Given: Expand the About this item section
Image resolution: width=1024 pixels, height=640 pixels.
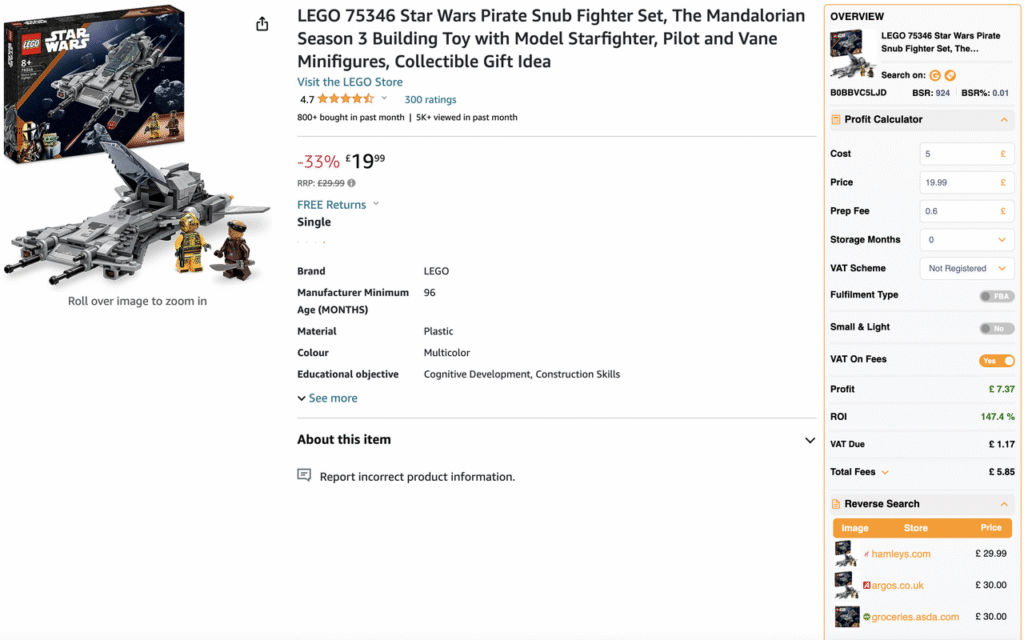Looking at the screenshot, I should click(x=810, y=440).
